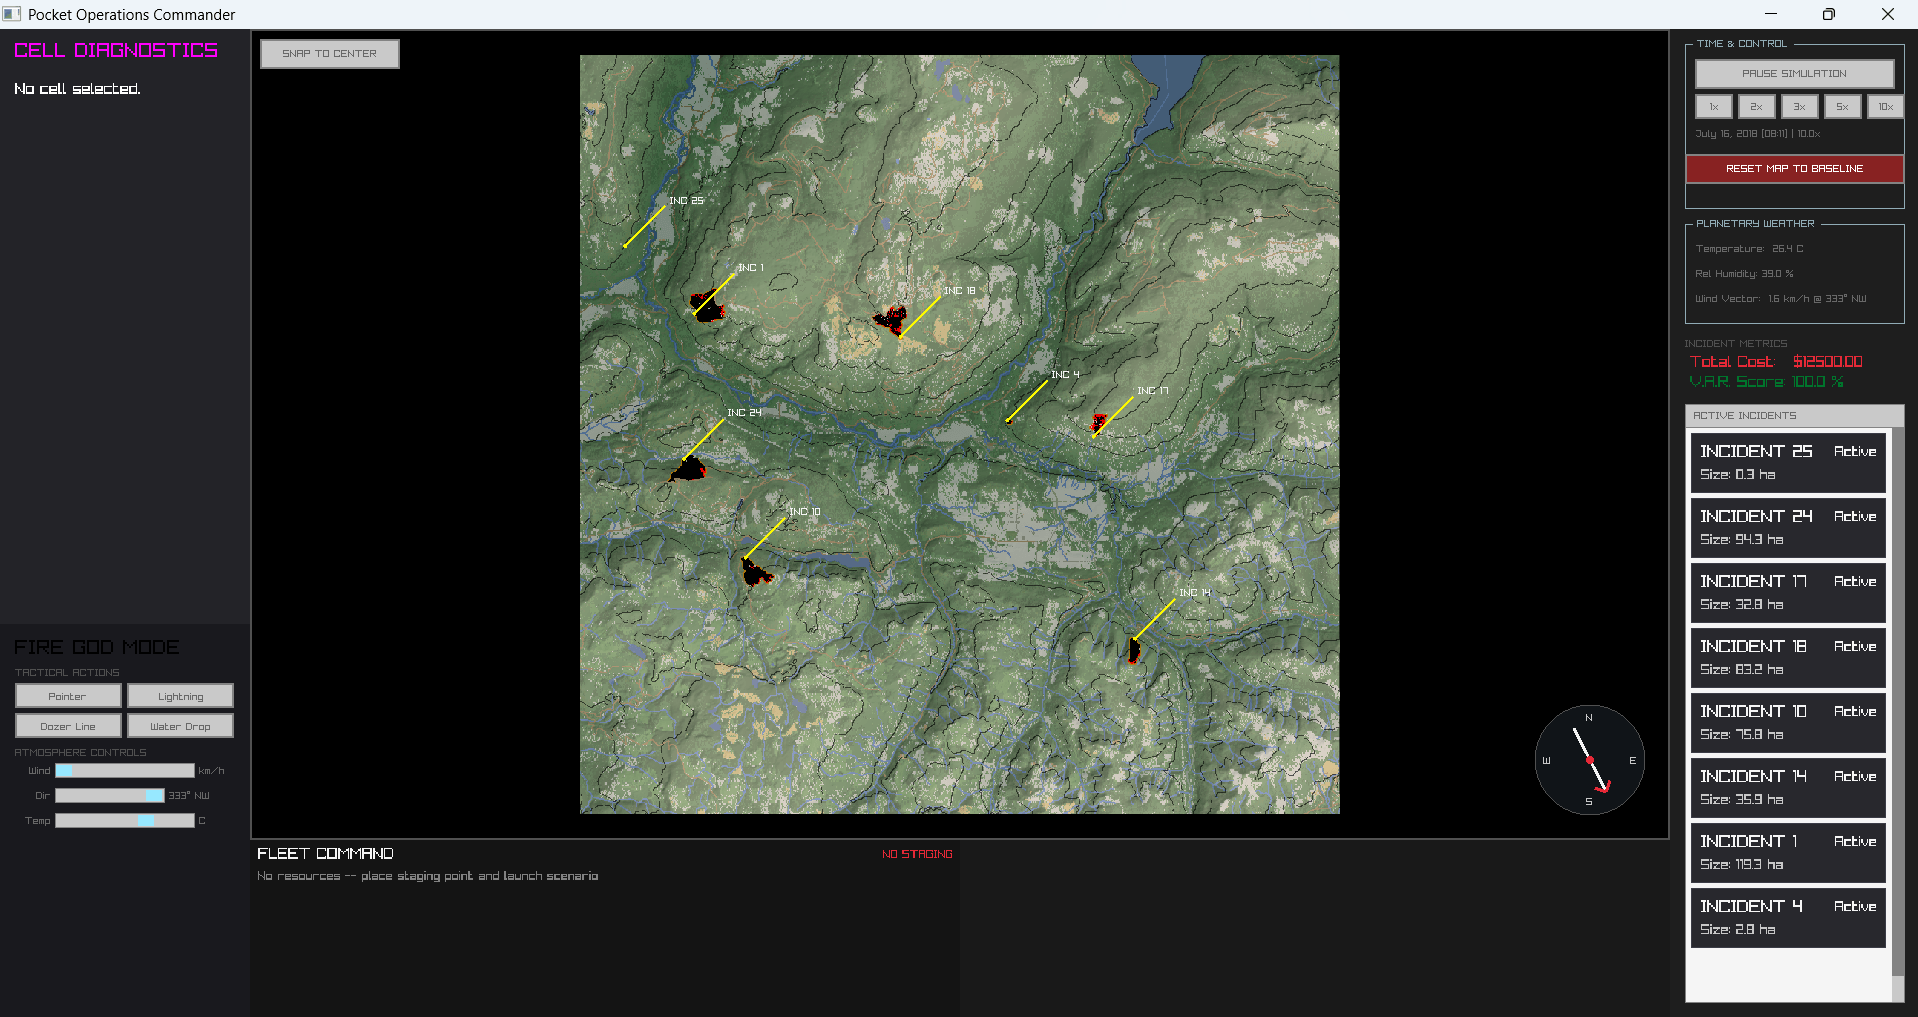
Task: Set simulation speed to 5x
Action: 1842,107
